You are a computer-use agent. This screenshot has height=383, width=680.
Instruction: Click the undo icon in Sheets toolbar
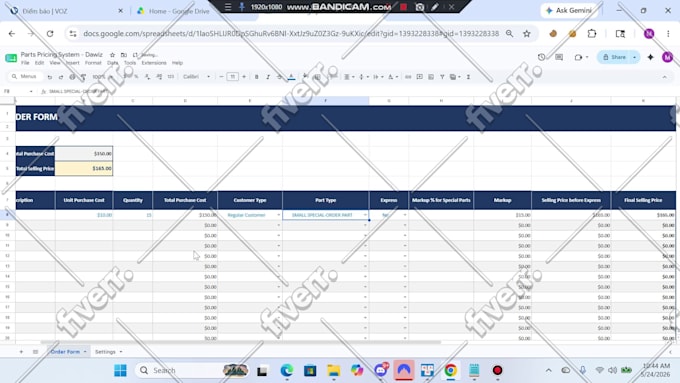[50, 77]
